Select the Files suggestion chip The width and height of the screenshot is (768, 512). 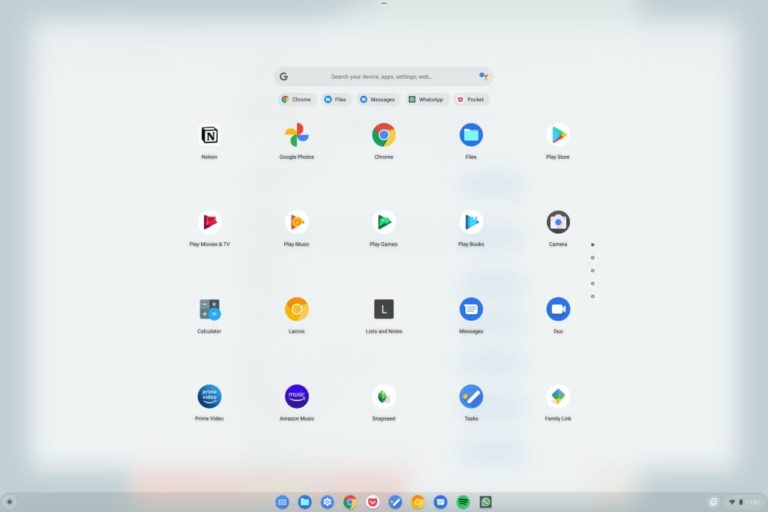pyautogui.click(x=336, y=99)
